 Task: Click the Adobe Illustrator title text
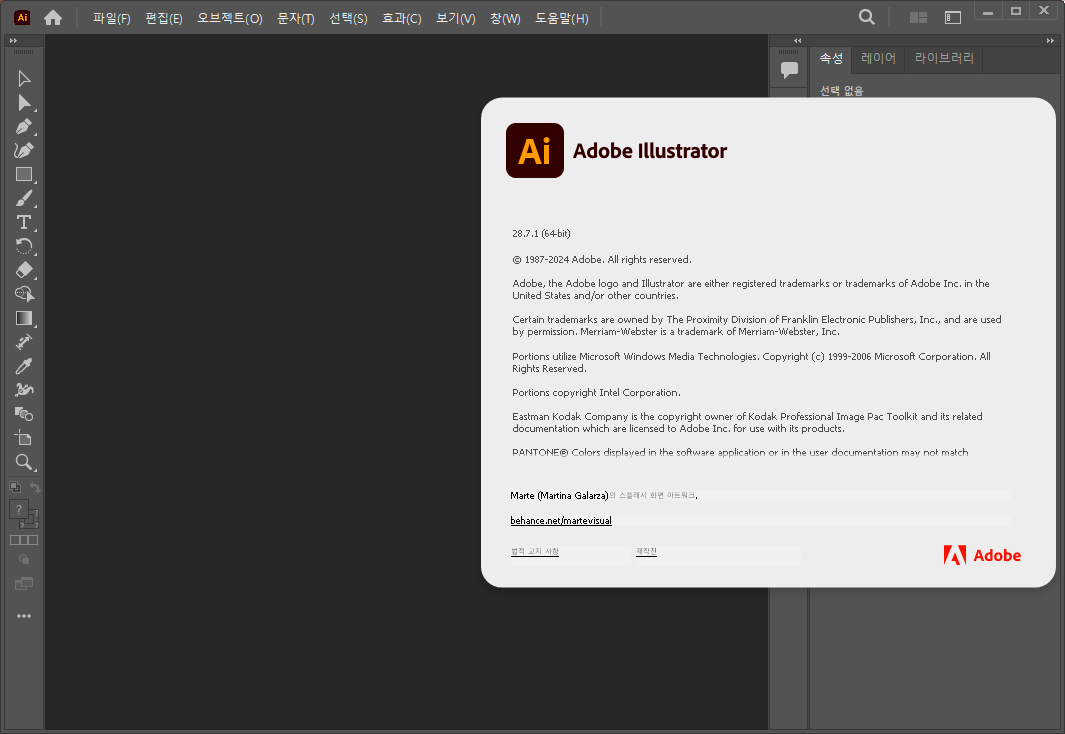pyautogui.click(x=650, y=151)
